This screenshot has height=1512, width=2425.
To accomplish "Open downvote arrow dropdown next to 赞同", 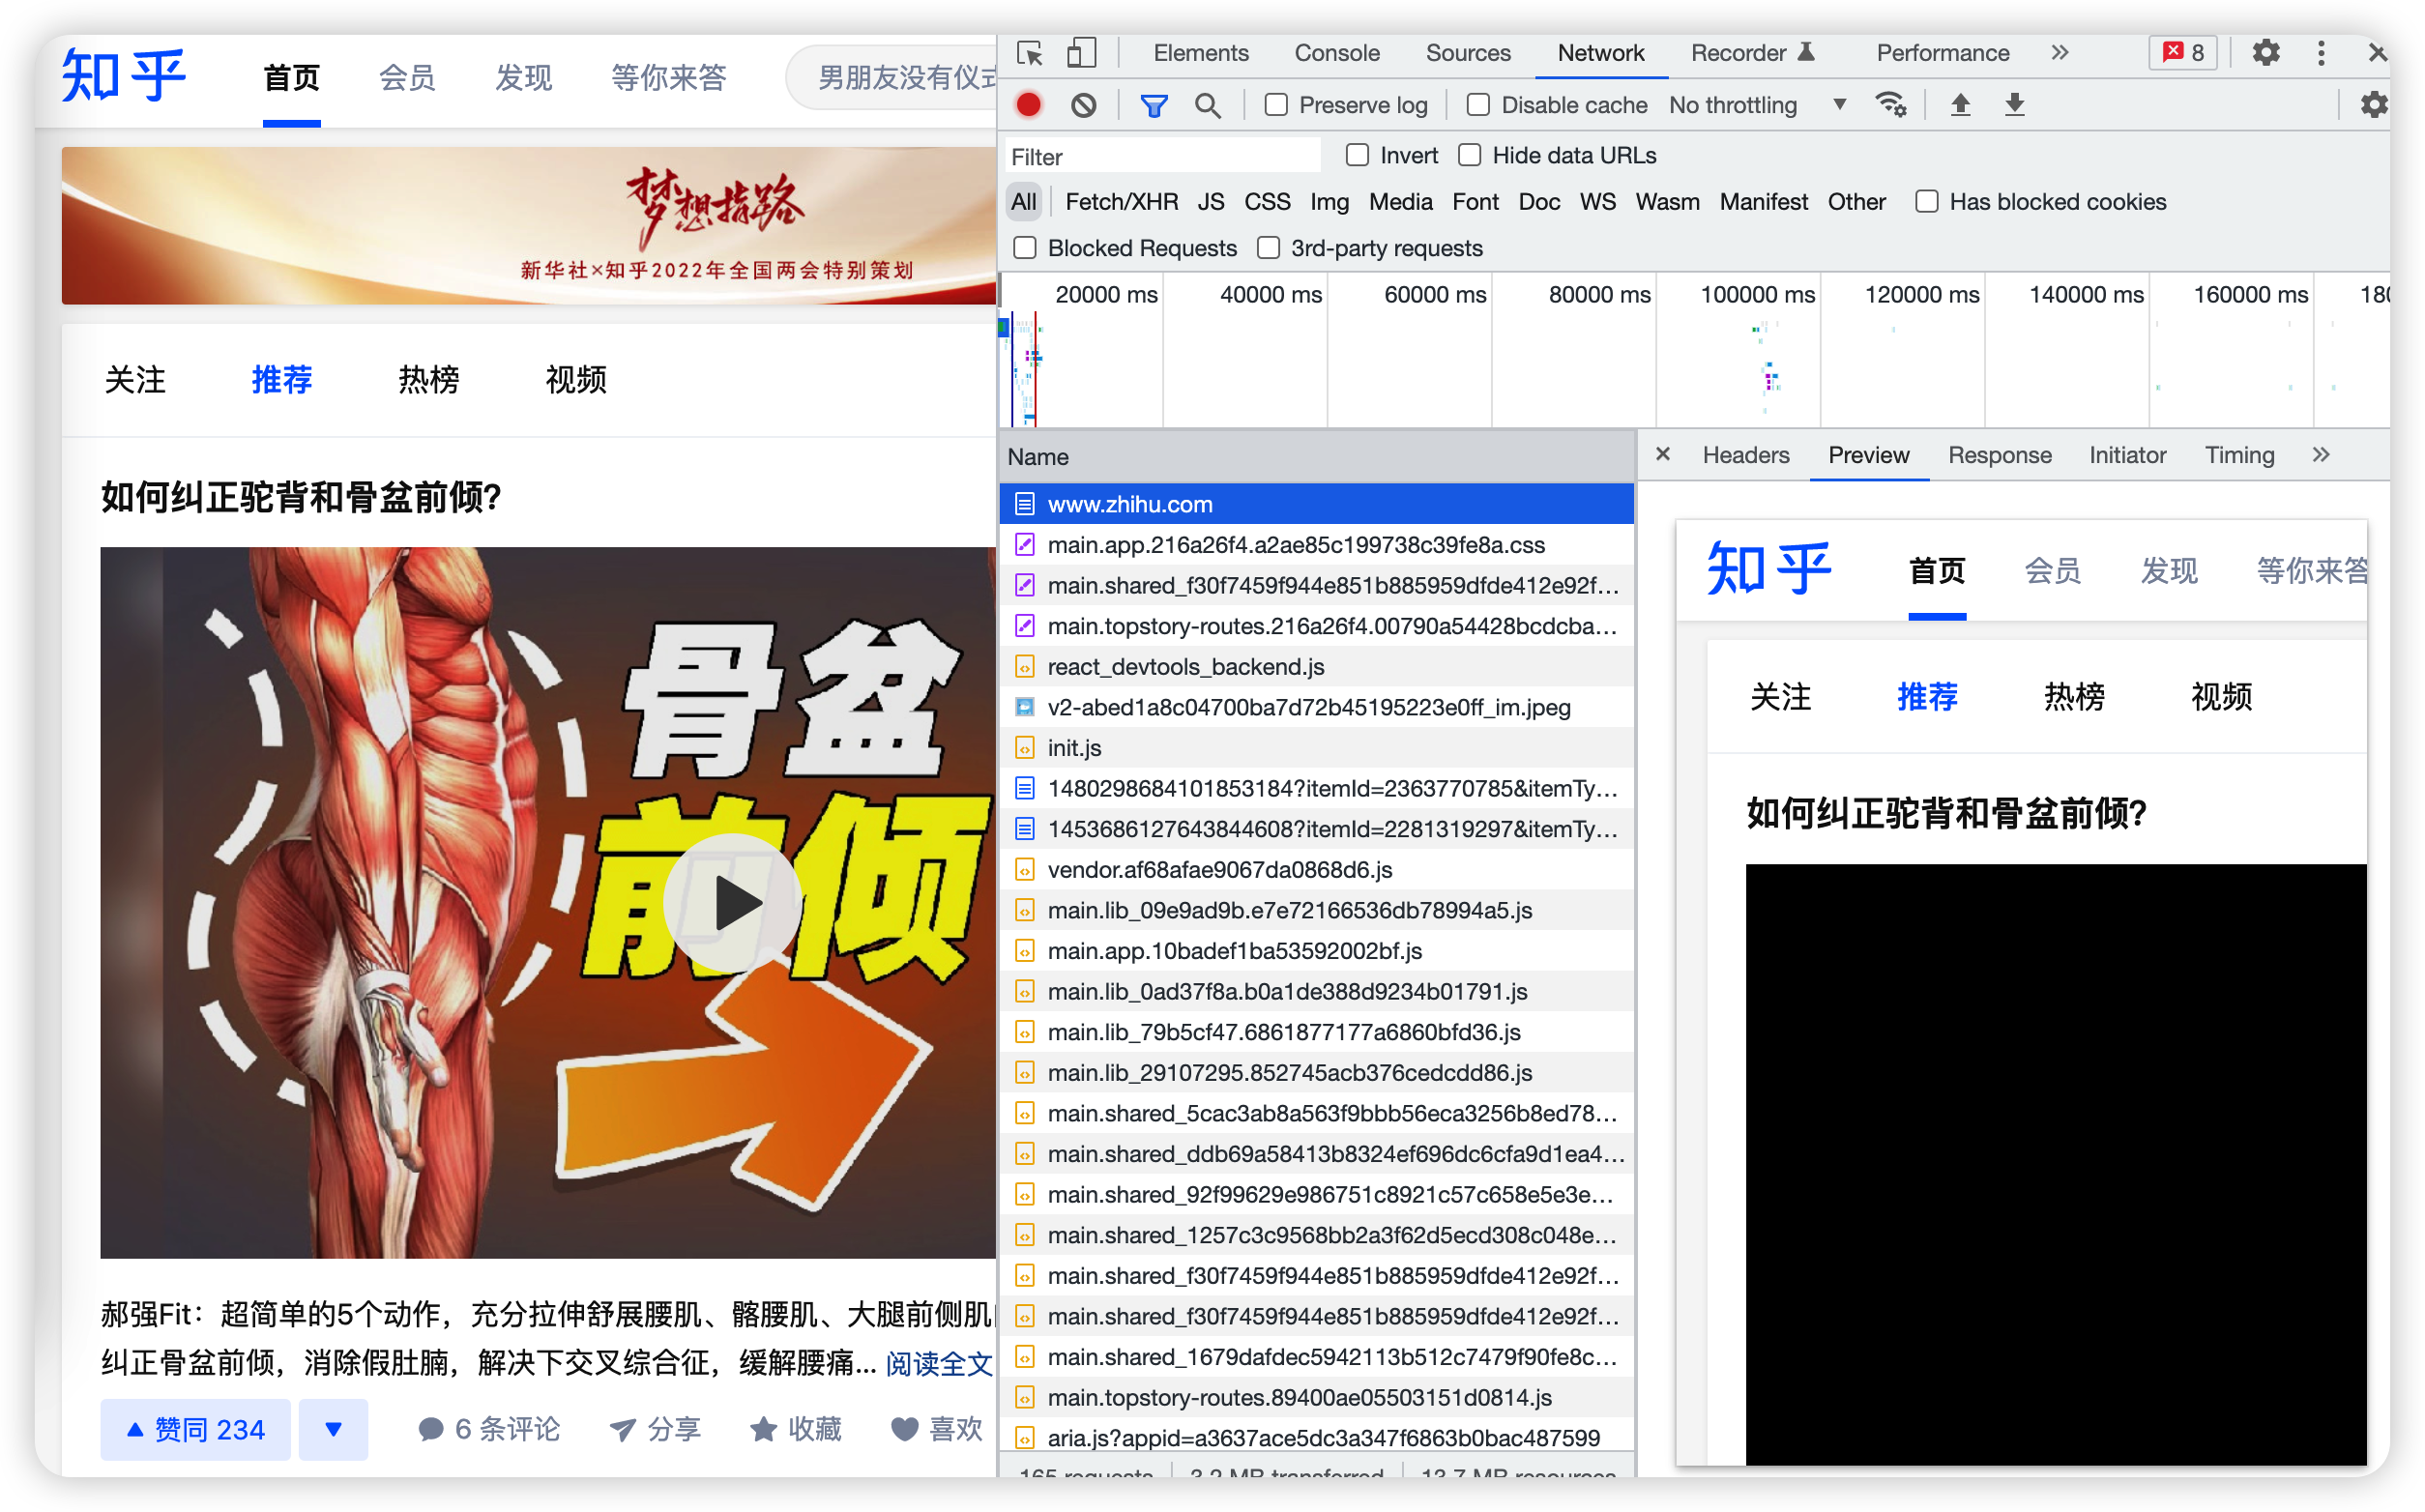I will [x=333, y=1429].
